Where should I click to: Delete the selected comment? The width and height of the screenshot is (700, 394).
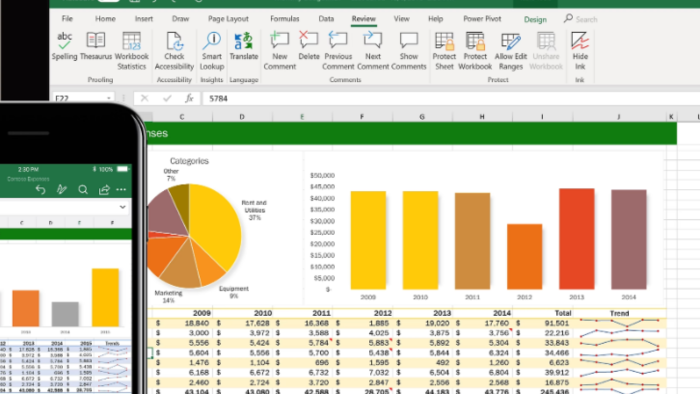[308, 46]
